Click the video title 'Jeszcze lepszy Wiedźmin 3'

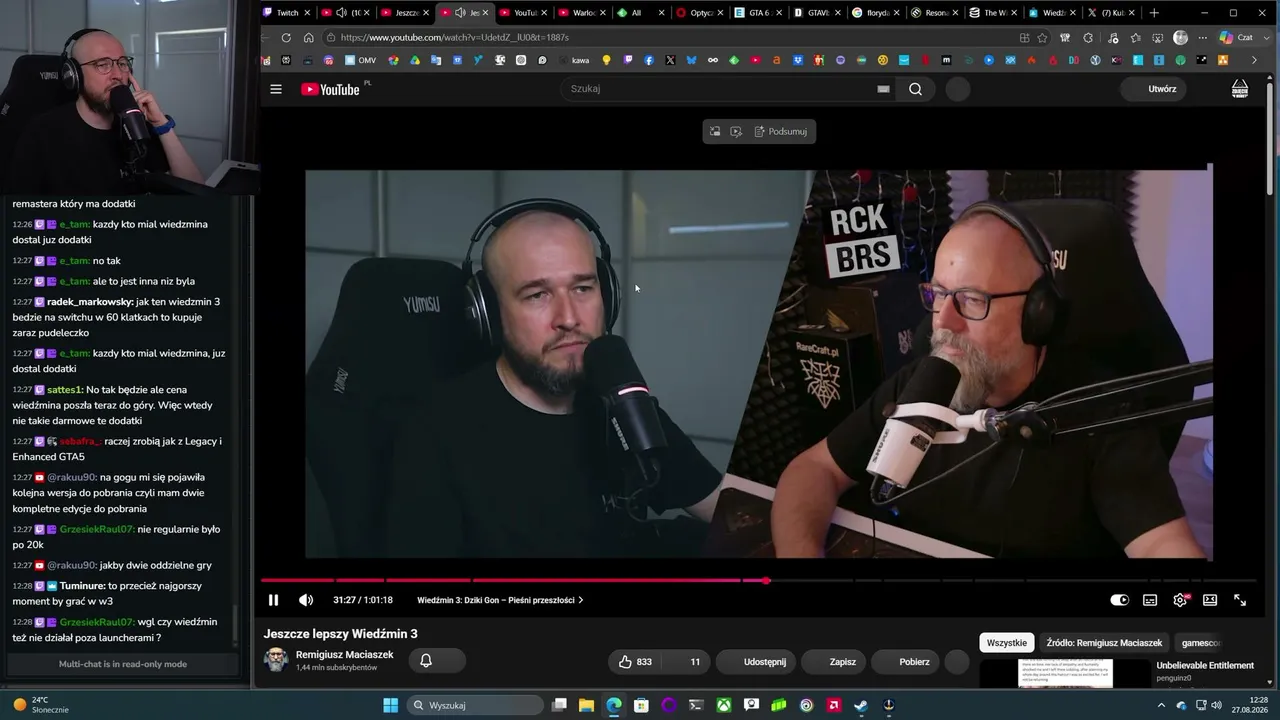(340, 634)
